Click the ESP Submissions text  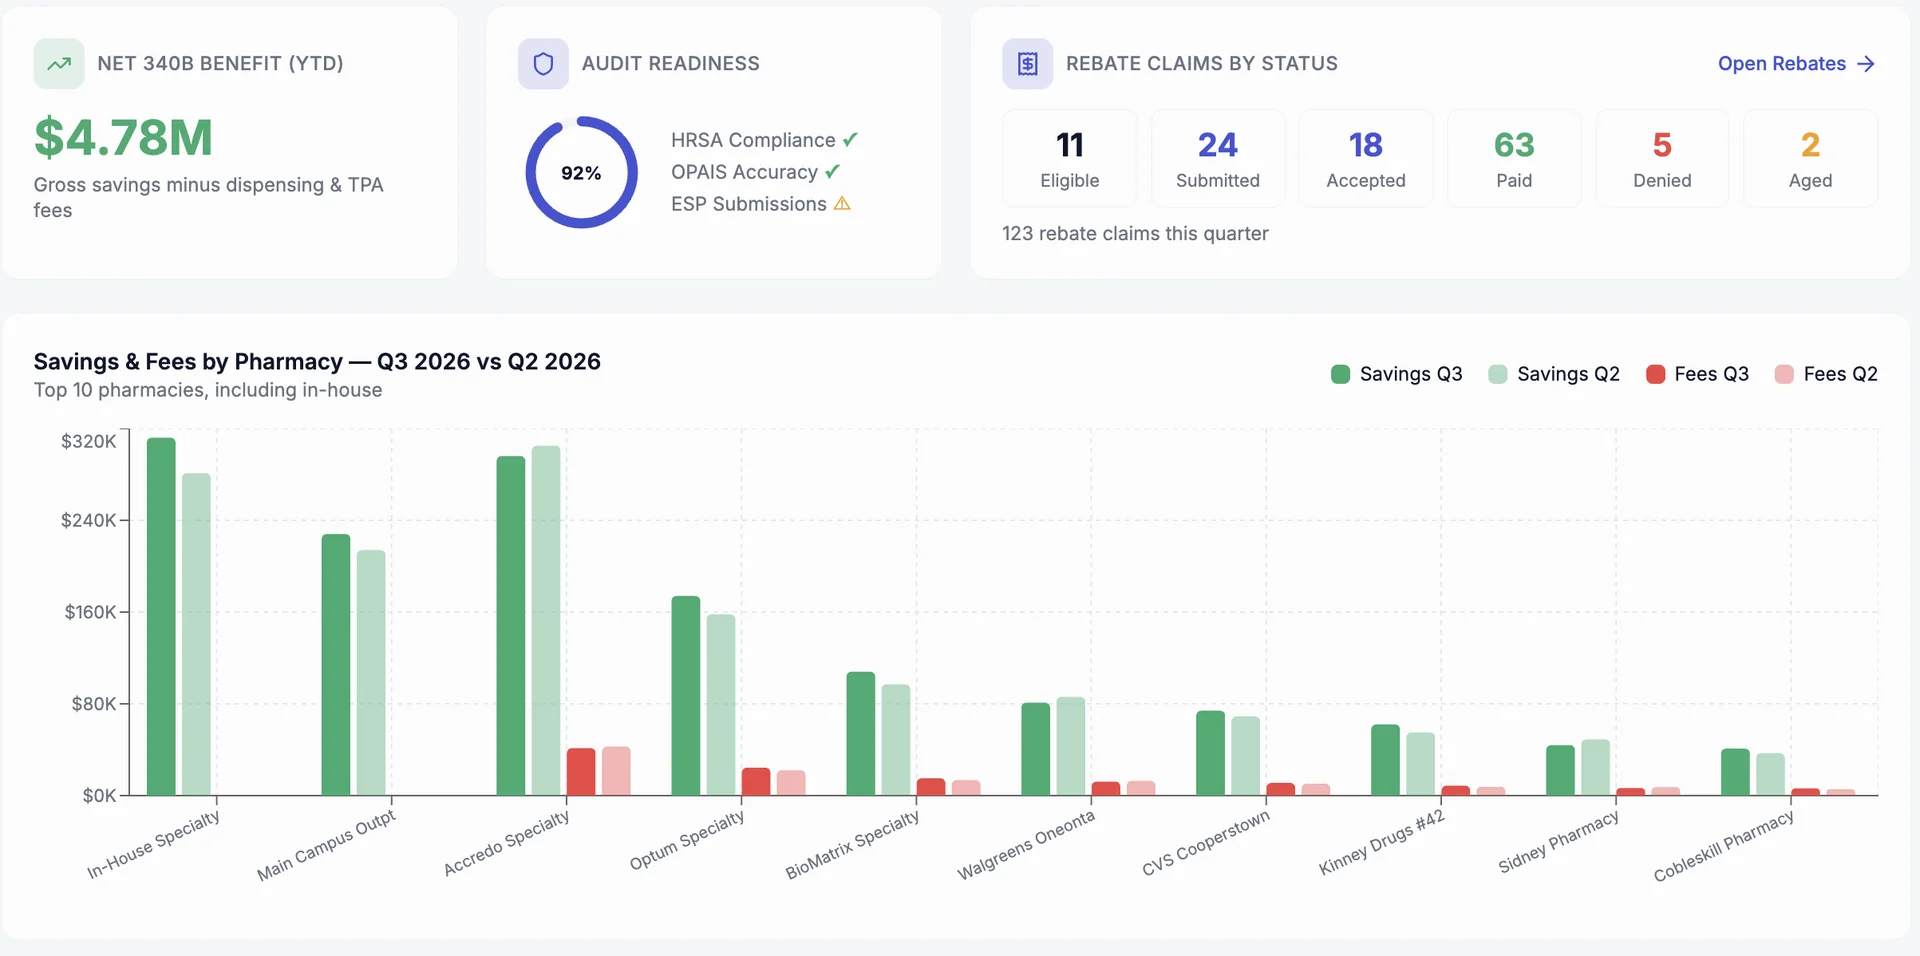click(749, 204)
